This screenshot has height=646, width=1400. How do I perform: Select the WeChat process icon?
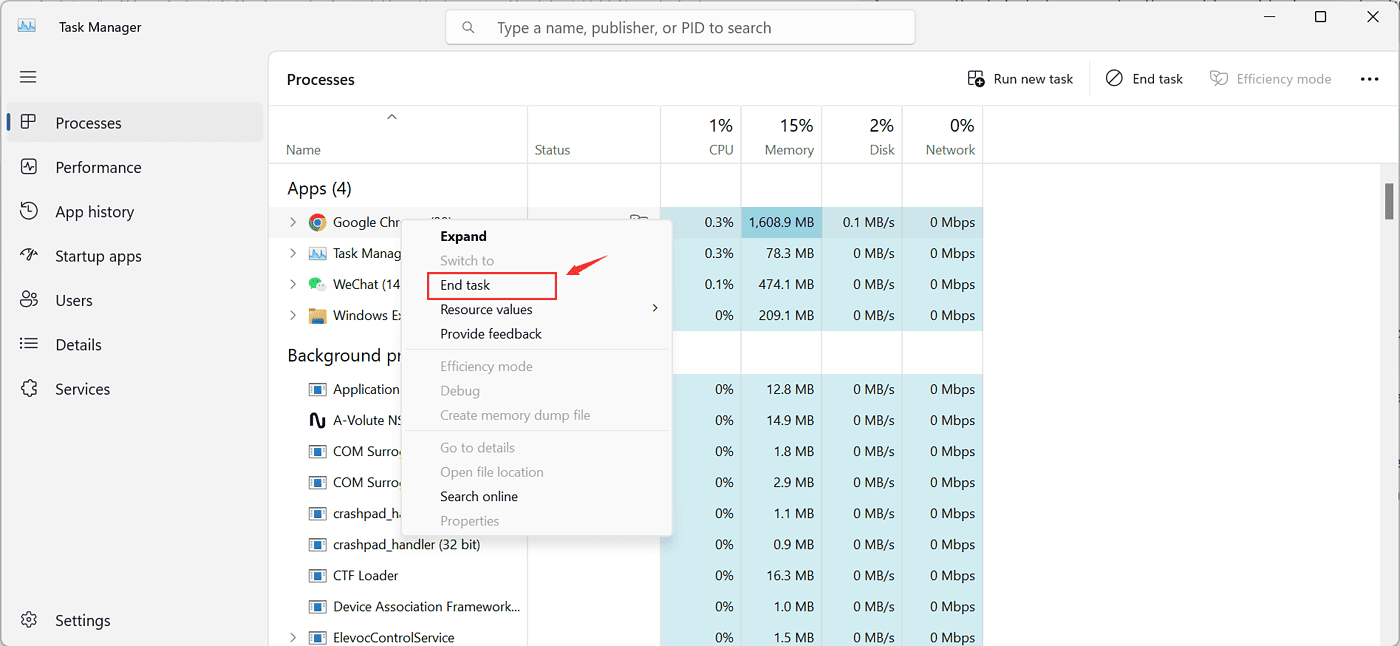coord(318,284)
